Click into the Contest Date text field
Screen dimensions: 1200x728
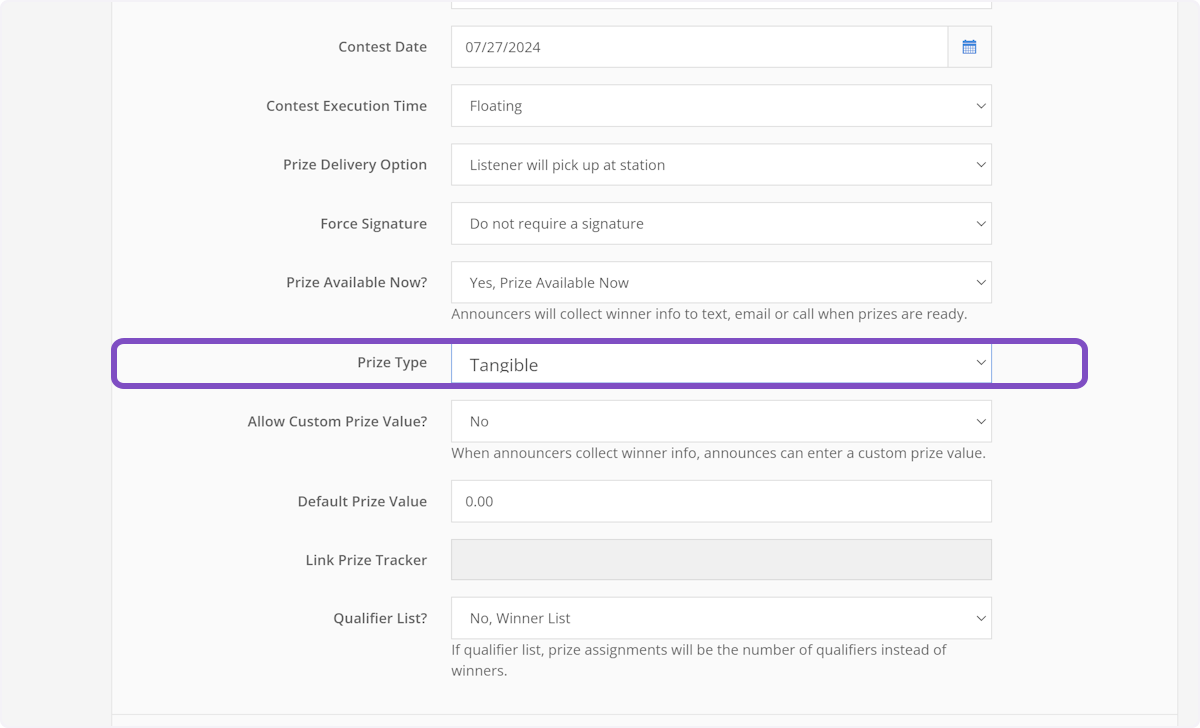coord(698,47)
